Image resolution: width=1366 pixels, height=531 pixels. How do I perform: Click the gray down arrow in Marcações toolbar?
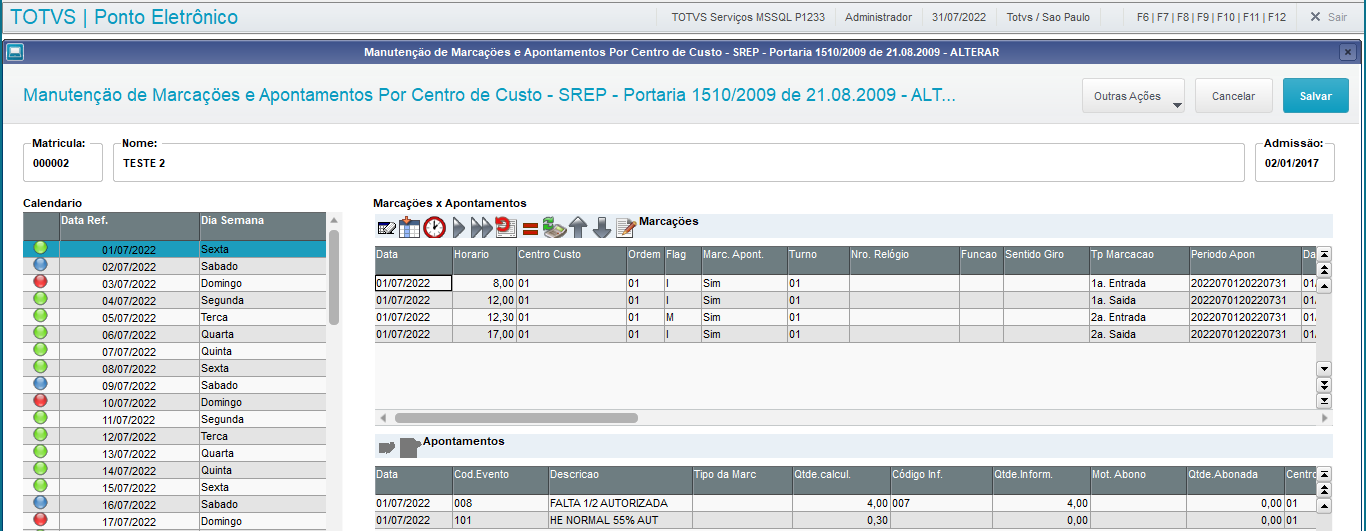coord(601,228)
